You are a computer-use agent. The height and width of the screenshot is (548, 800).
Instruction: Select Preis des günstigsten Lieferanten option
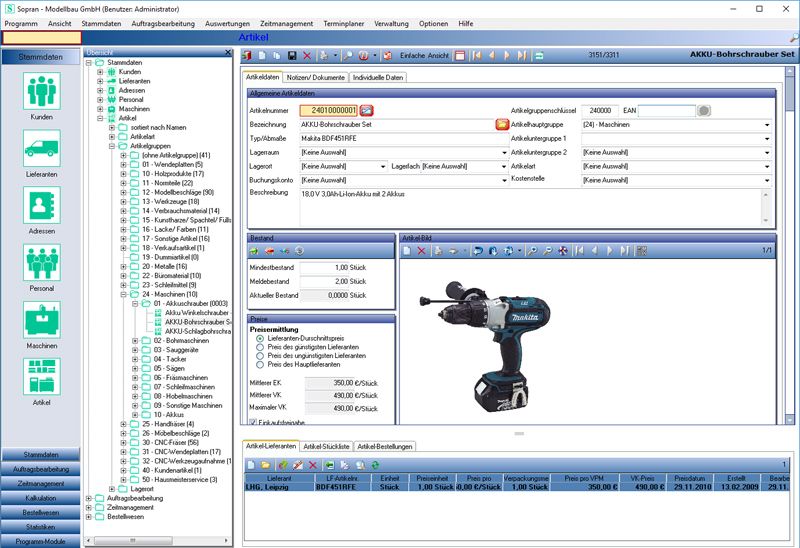click(x=260, y=347)
